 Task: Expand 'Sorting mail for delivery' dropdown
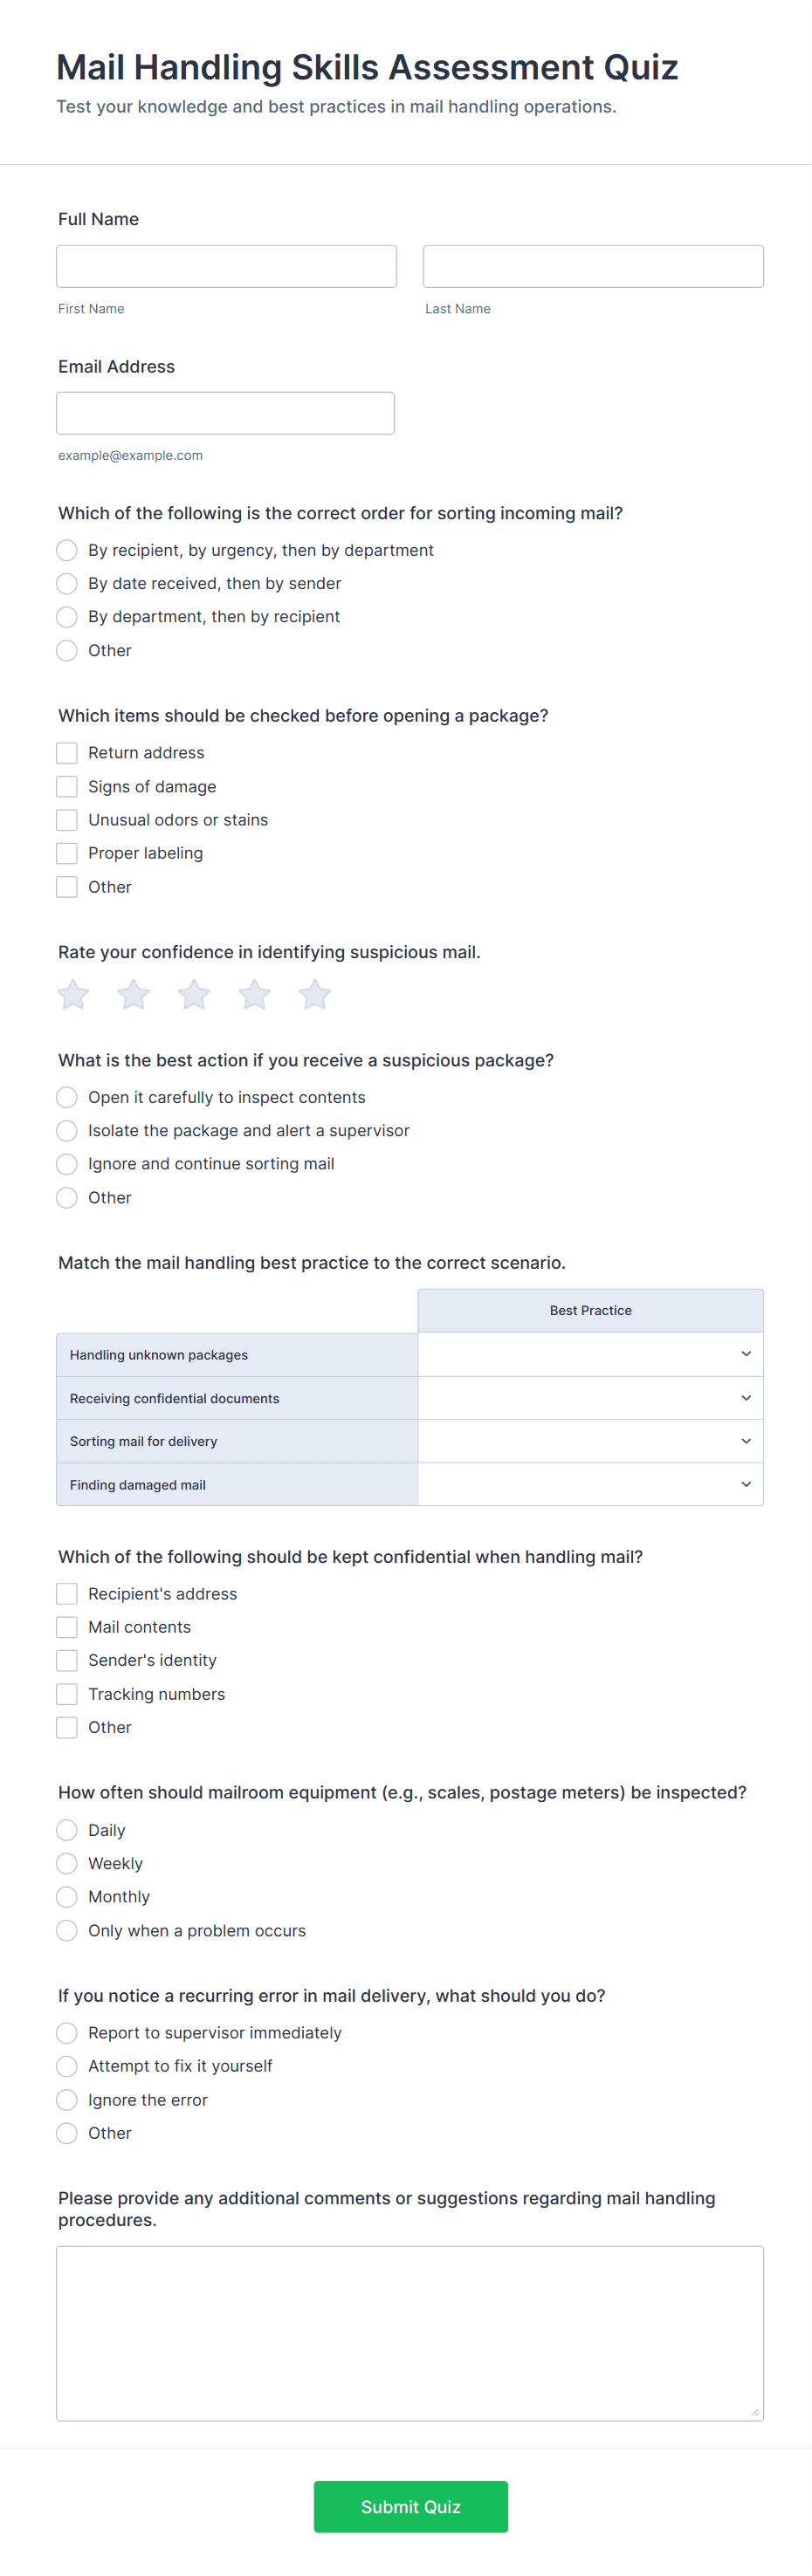(x=590, y=1441)
